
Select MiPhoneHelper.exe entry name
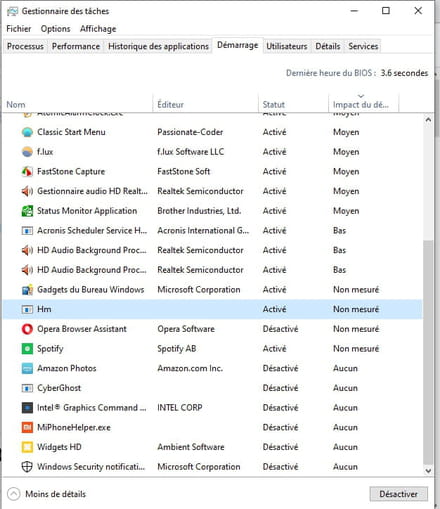pos(74,427)
